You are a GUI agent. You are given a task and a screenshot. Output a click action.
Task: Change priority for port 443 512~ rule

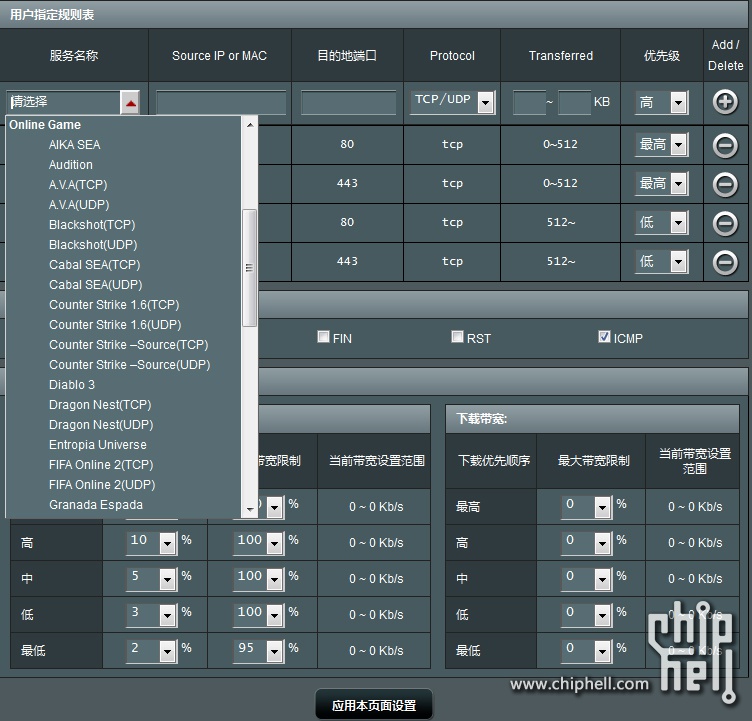pyautogui.click(x=662, y=261)
